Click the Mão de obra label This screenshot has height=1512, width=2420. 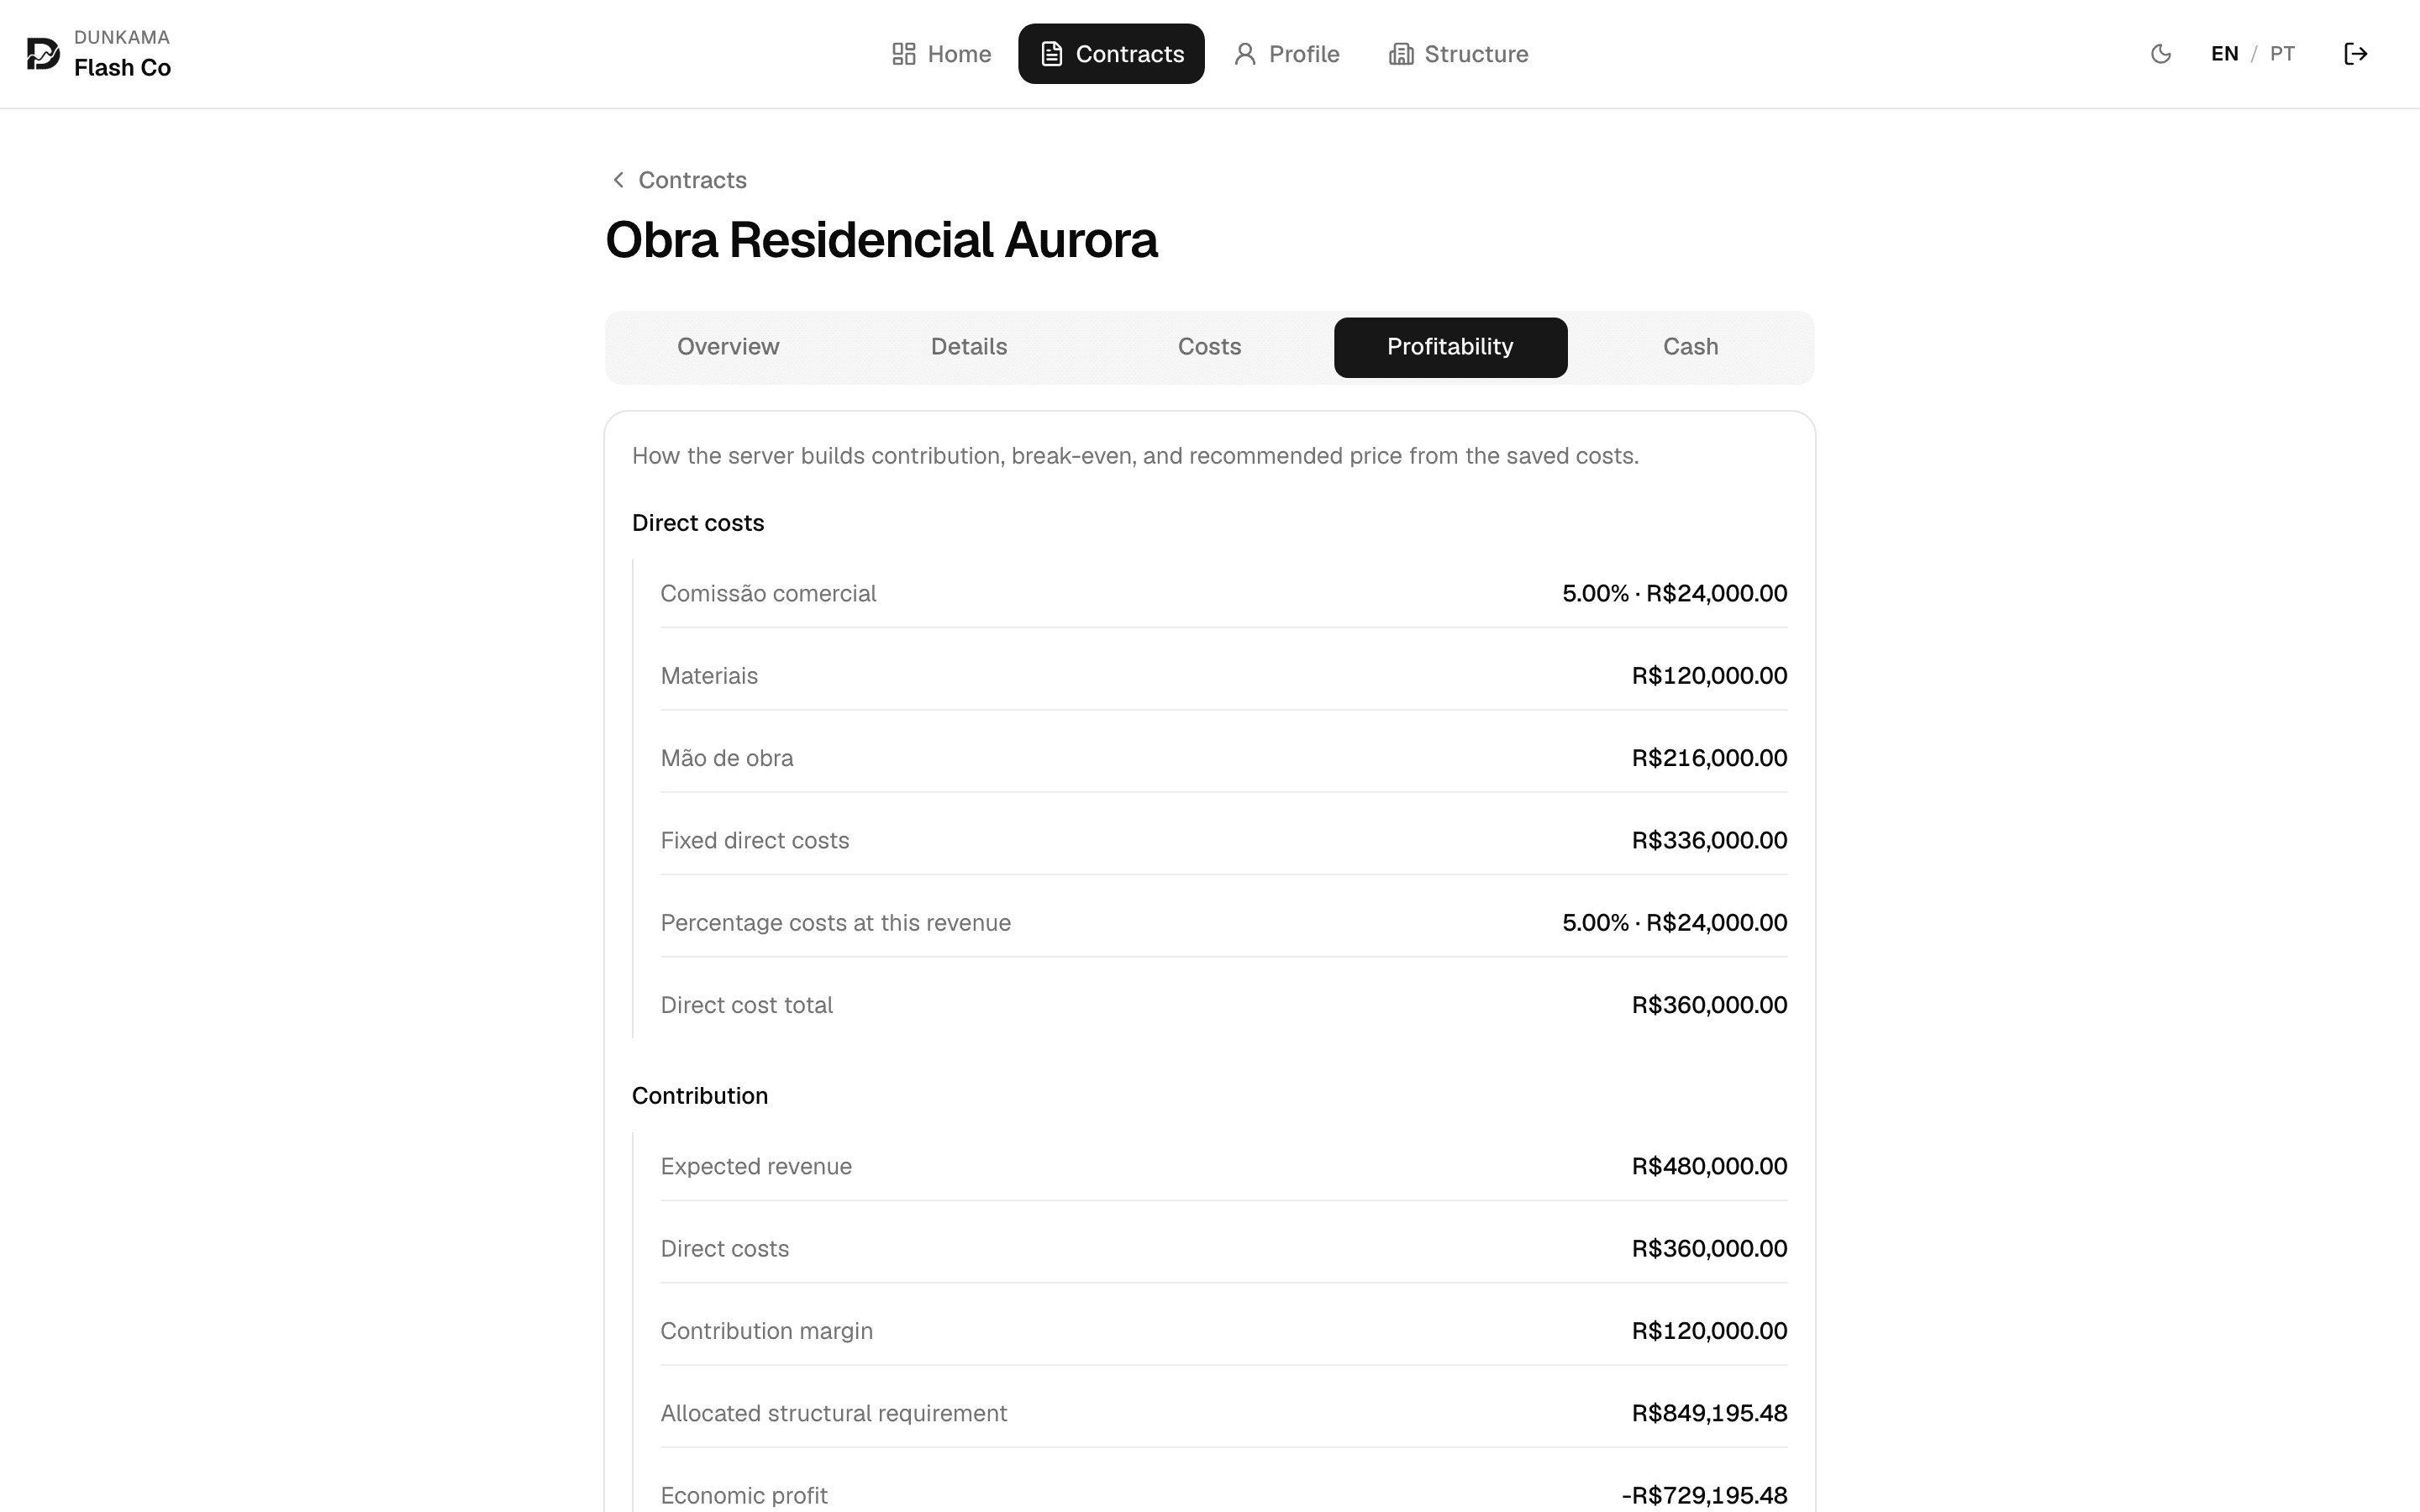pos(727,758)
